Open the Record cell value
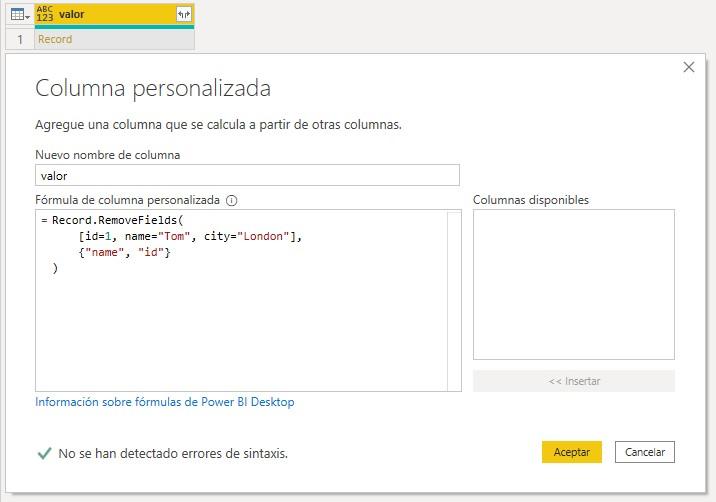 tap(55, 40)
